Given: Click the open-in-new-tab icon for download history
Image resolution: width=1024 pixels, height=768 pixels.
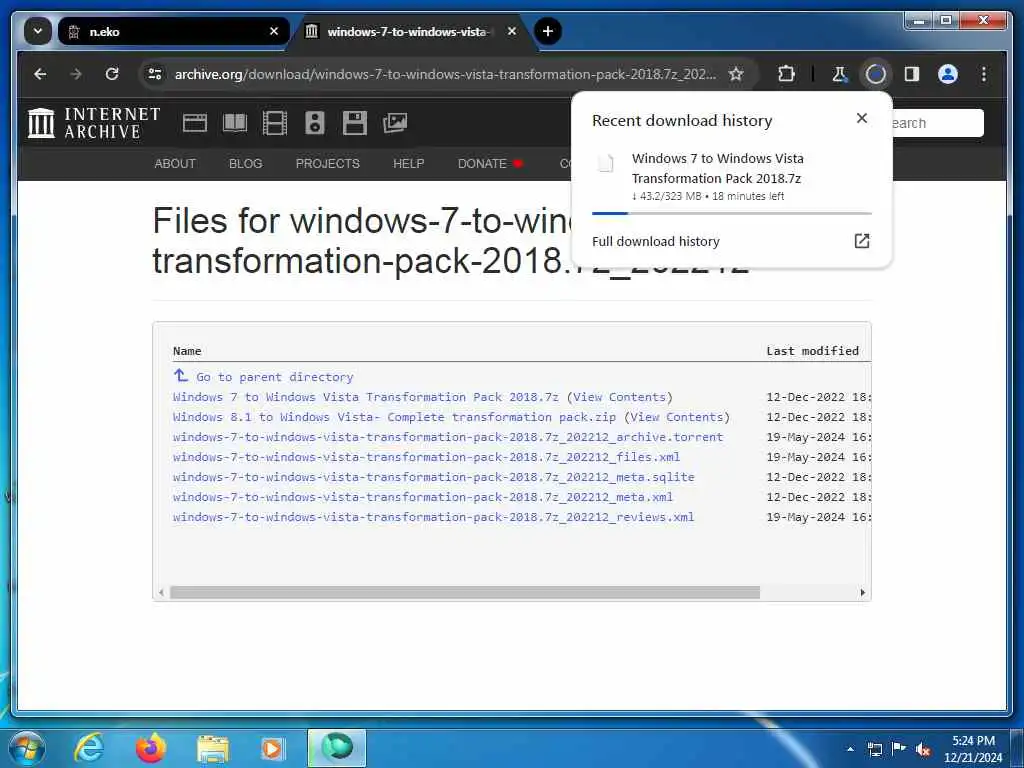Looking at the screenshot, I should click(x=861, y=241).
